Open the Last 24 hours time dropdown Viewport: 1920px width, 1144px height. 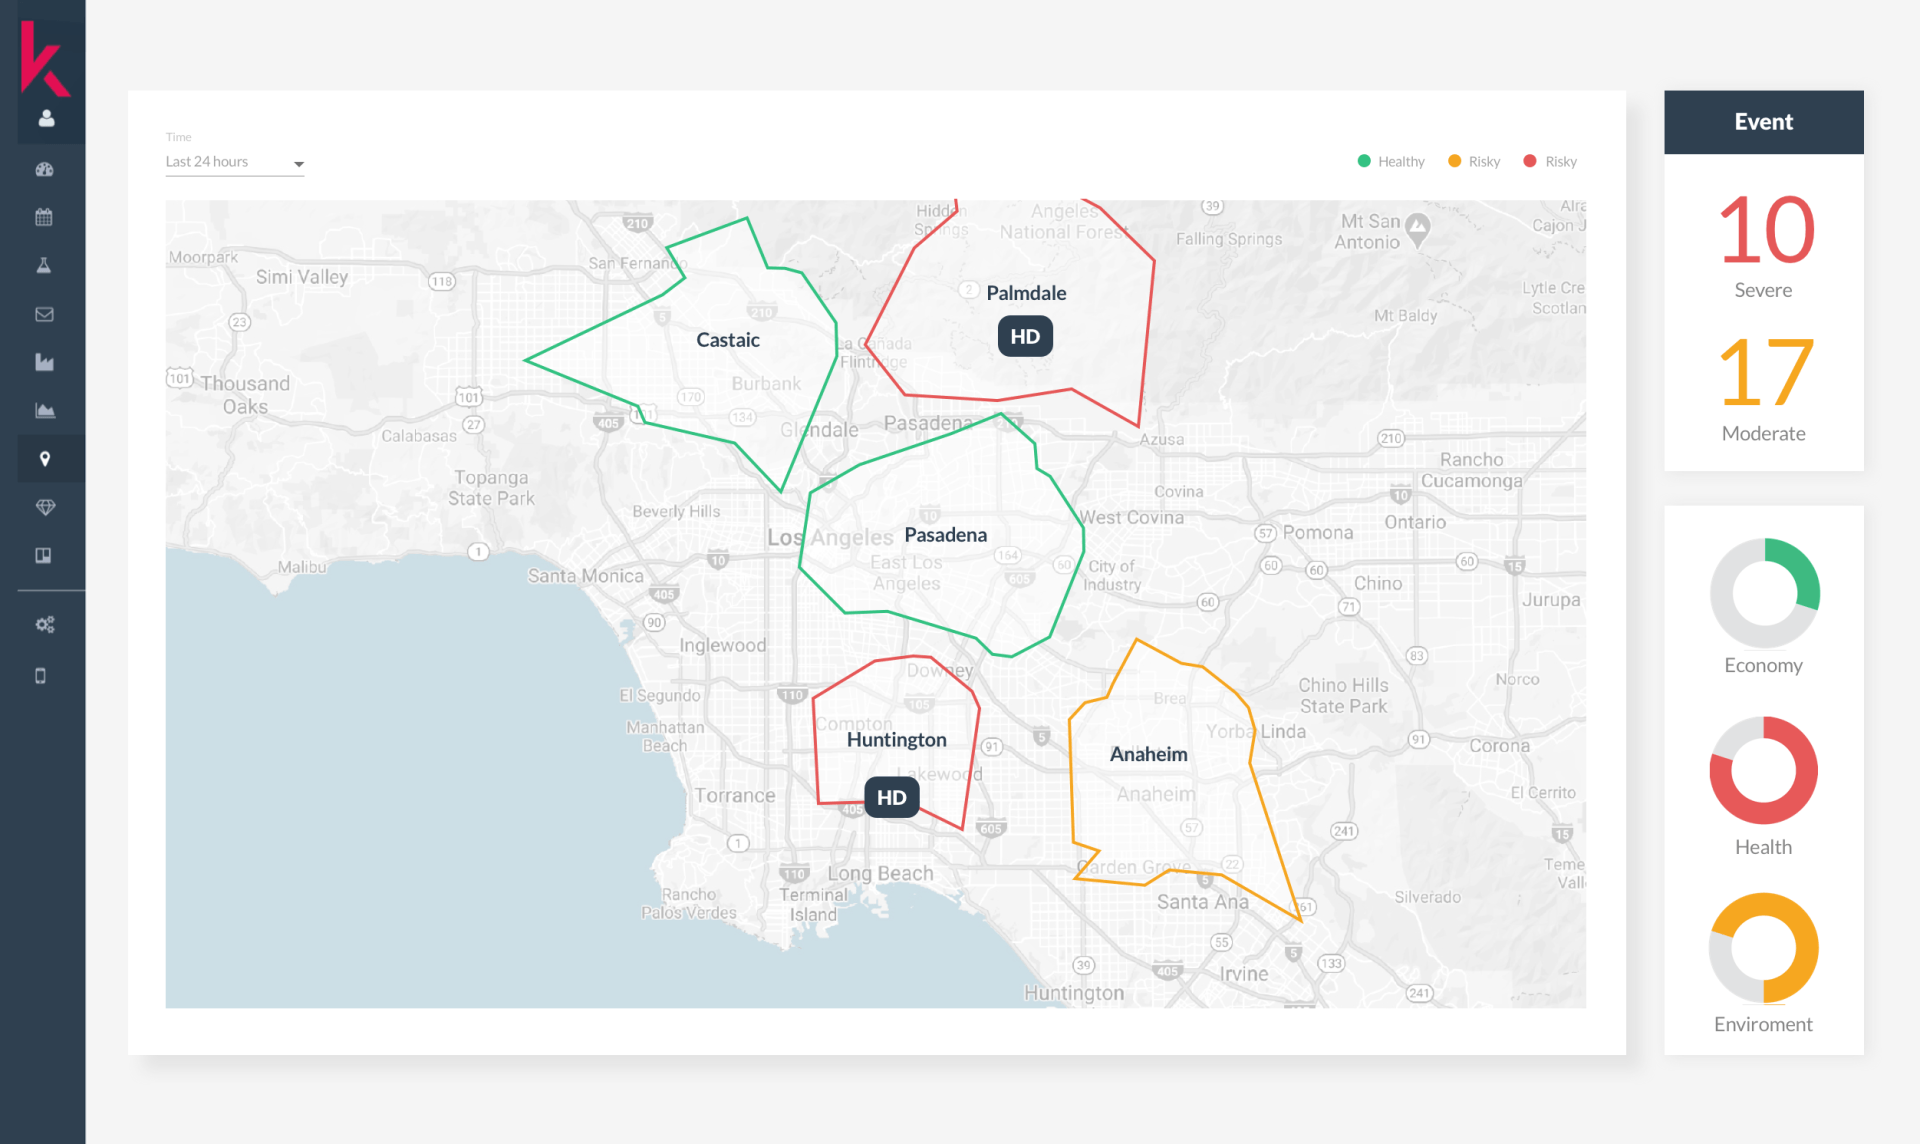pos(235,162)
